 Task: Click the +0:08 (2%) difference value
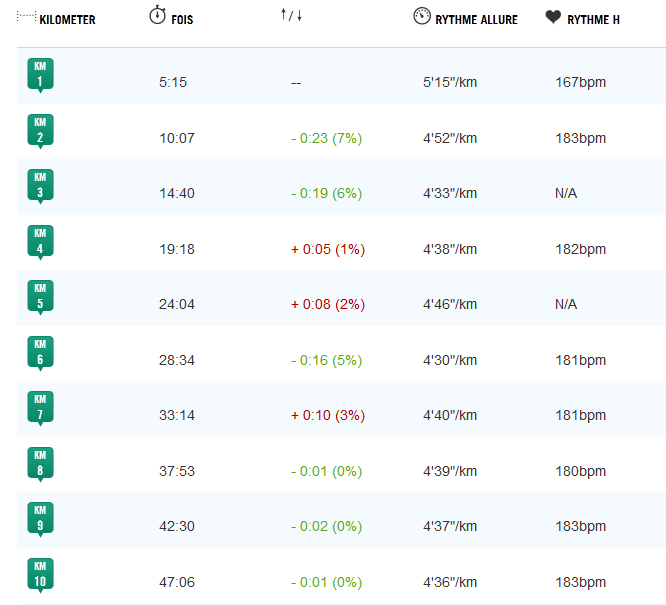tap(328, 305)
